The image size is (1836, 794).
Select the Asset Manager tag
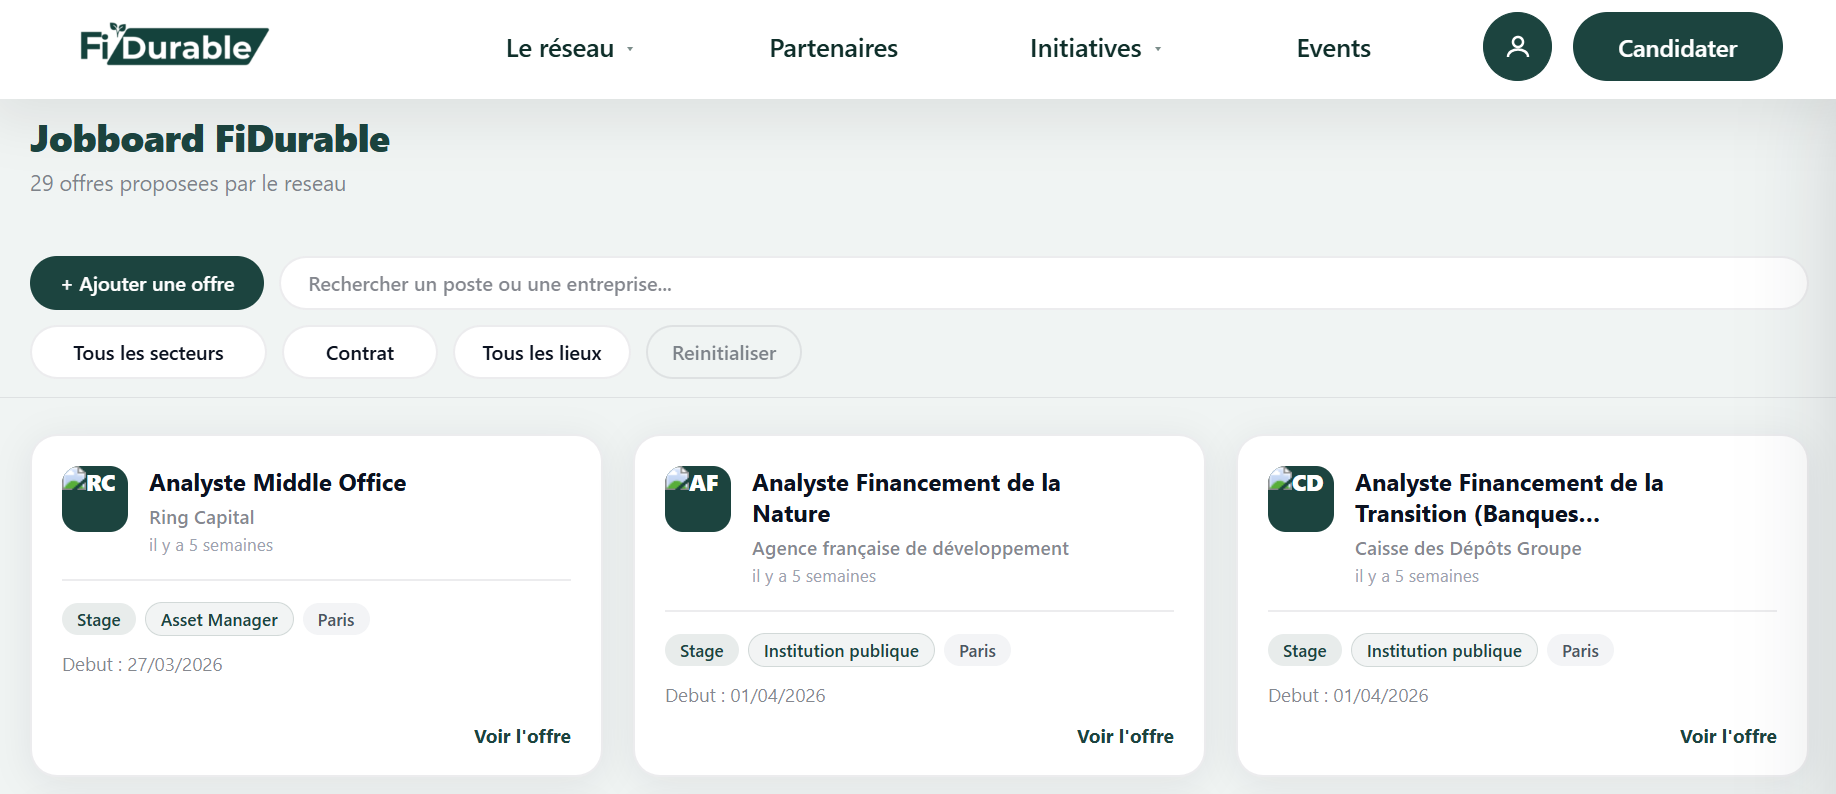click(219, 620)
